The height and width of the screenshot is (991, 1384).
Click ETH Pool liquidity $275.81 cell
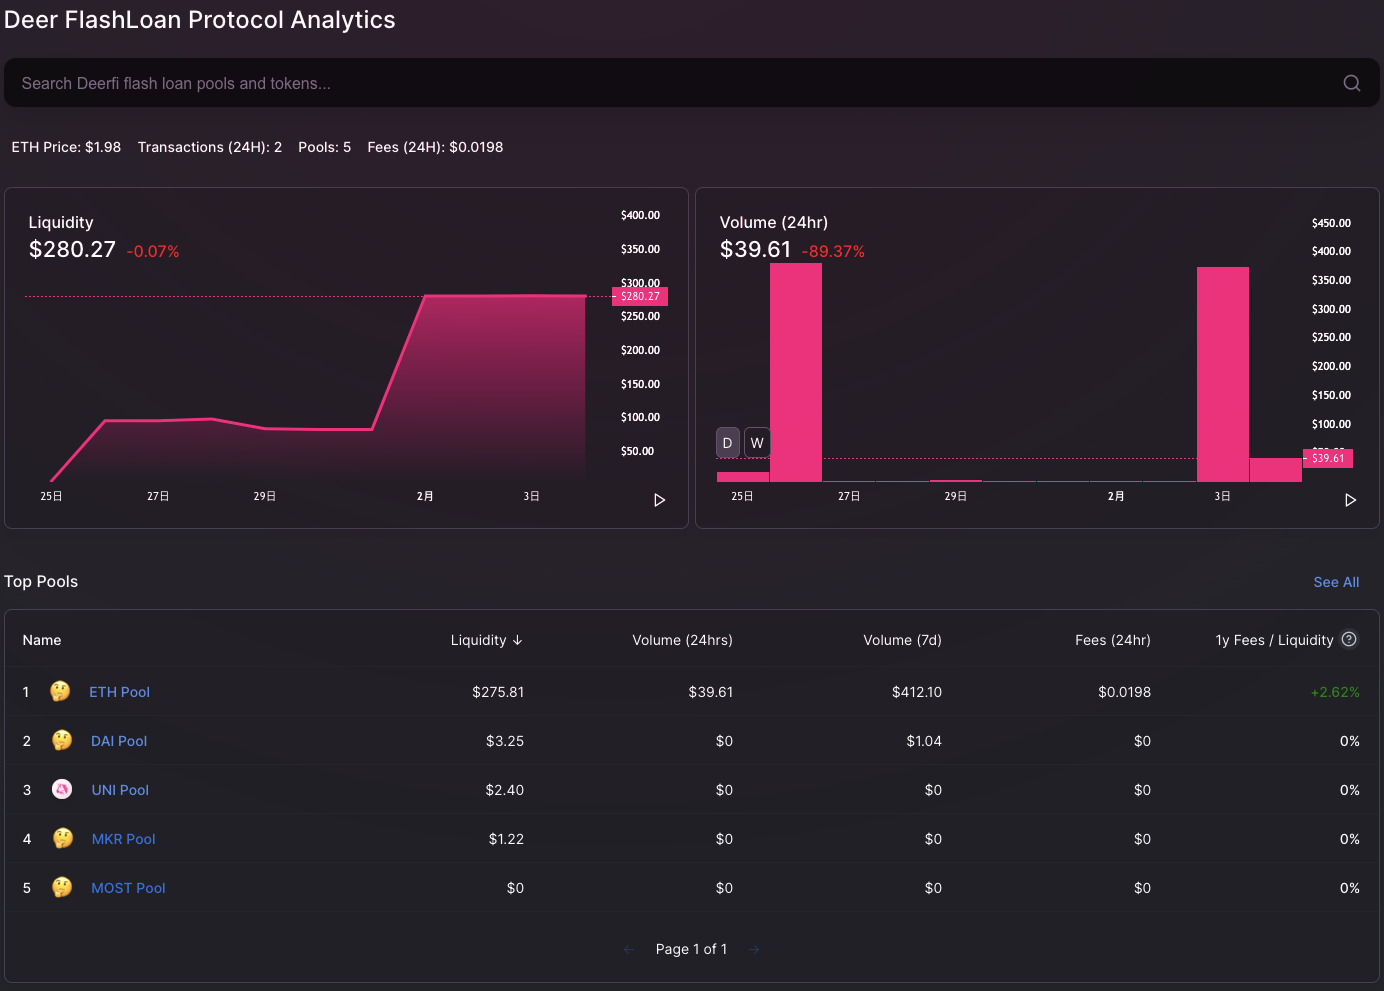pos(498,692)
